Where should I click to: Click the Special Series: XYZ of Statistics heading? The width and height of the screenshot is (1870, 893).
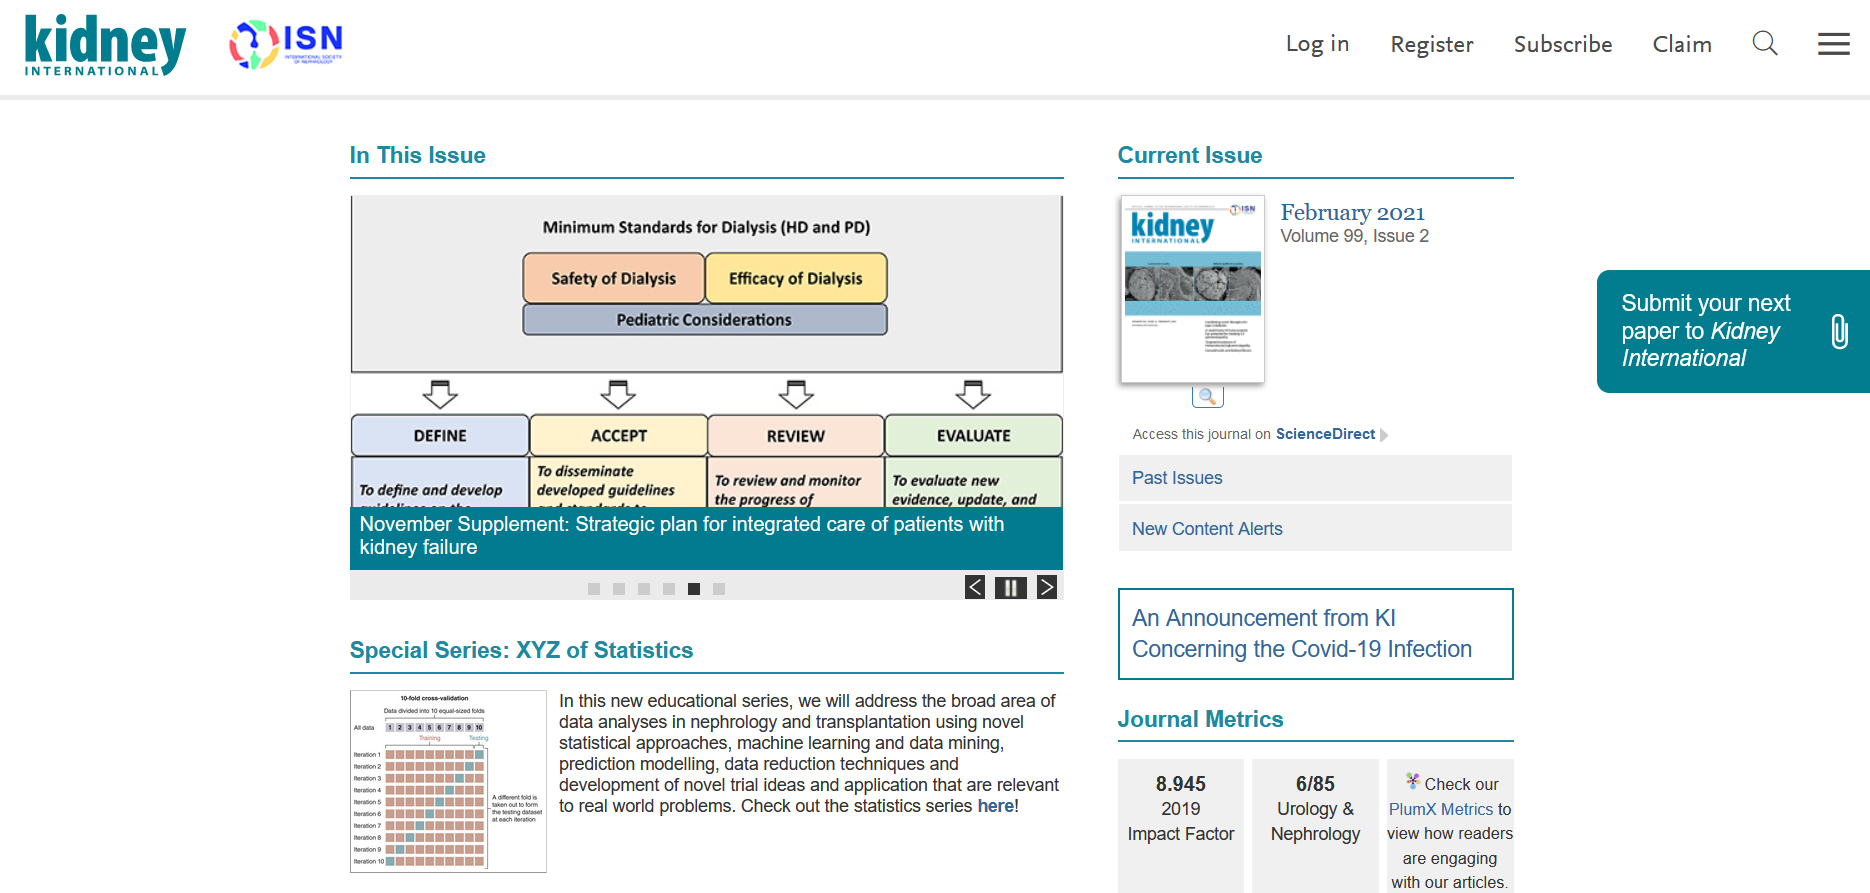[521, 650]
